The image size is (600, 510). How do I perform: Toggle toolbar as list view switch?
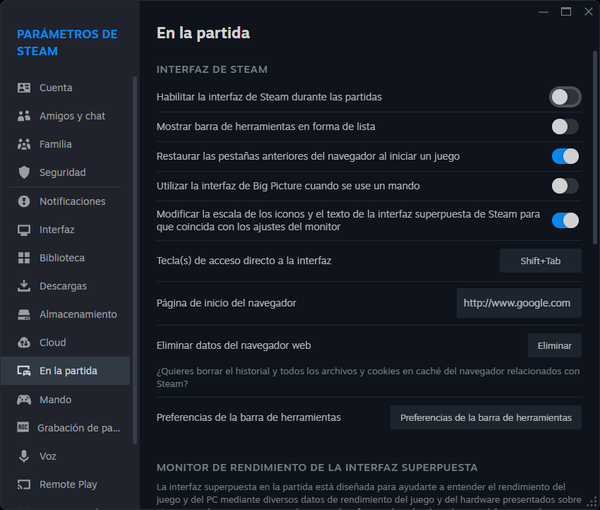564,127
